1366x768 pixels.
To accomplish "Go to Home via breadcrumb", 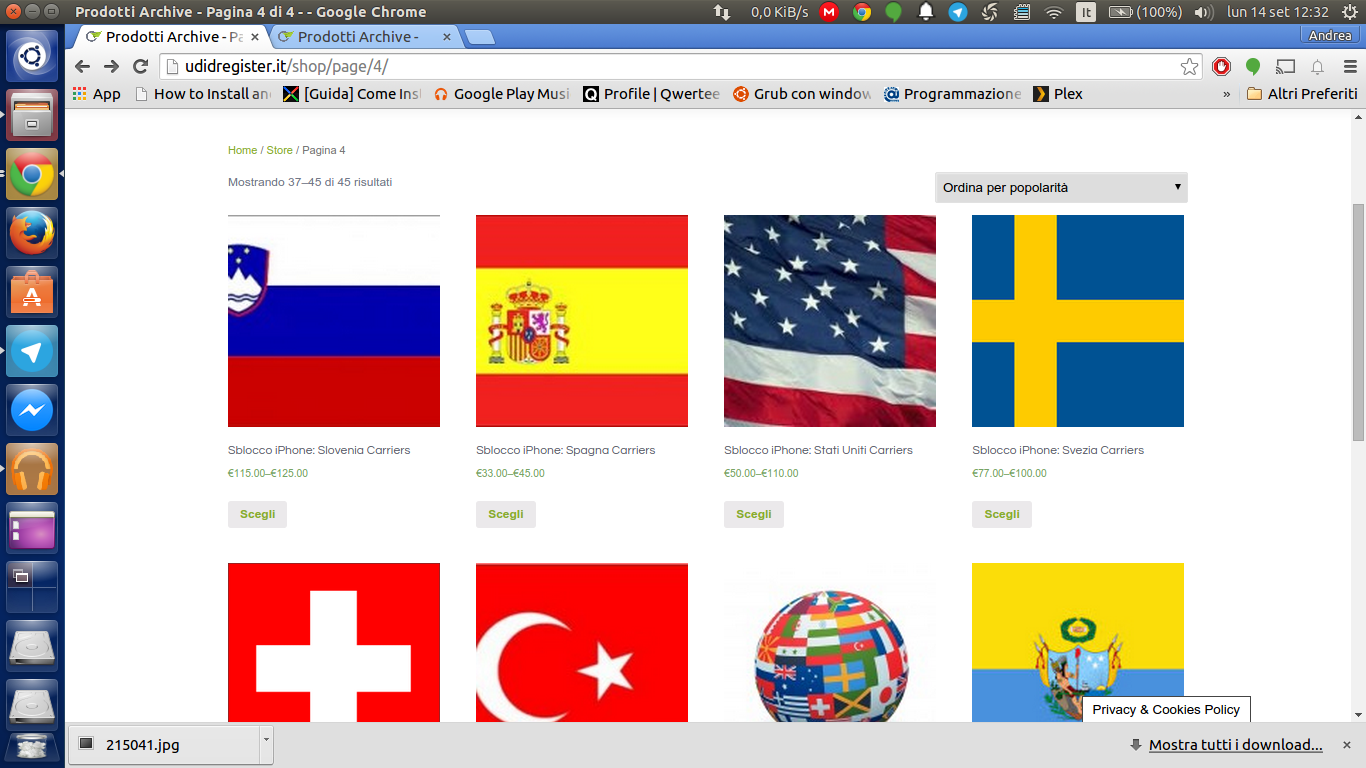I will pos(242,150).
